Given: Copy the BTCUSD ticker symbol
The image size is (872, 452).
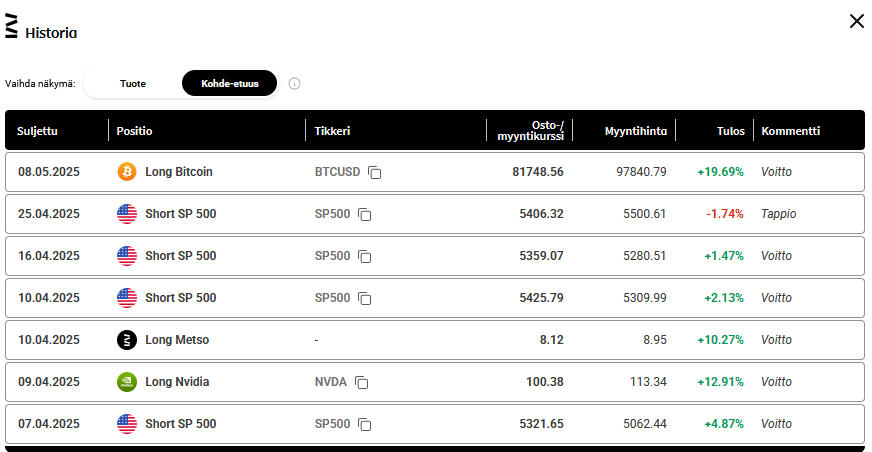Looking at the screenshot, I should point(375,172).
